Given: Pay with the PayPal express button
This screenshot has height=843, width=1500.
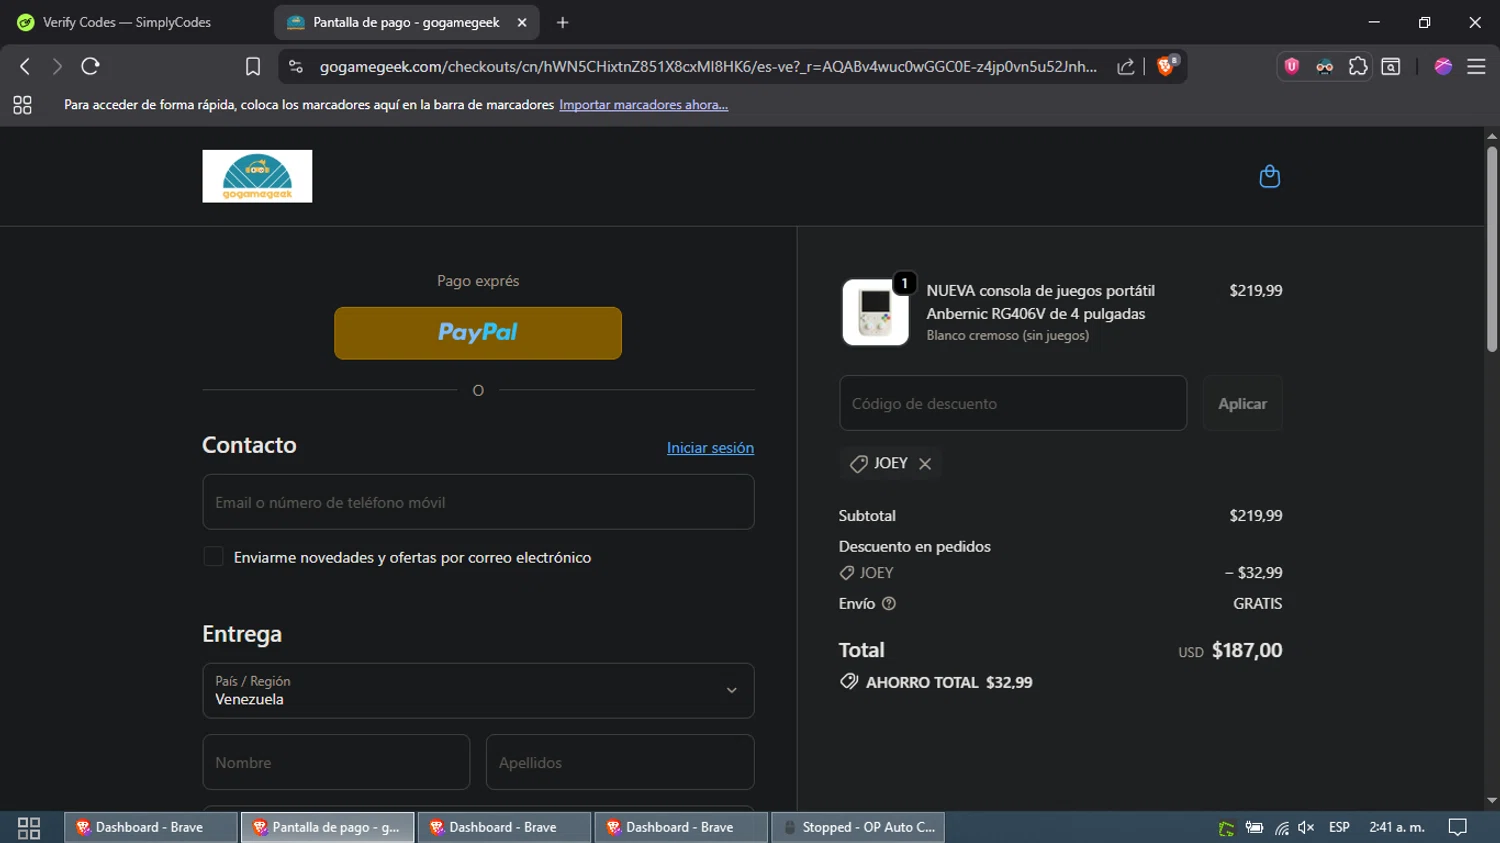Looking at the screenshot, I should pos(478,333).
